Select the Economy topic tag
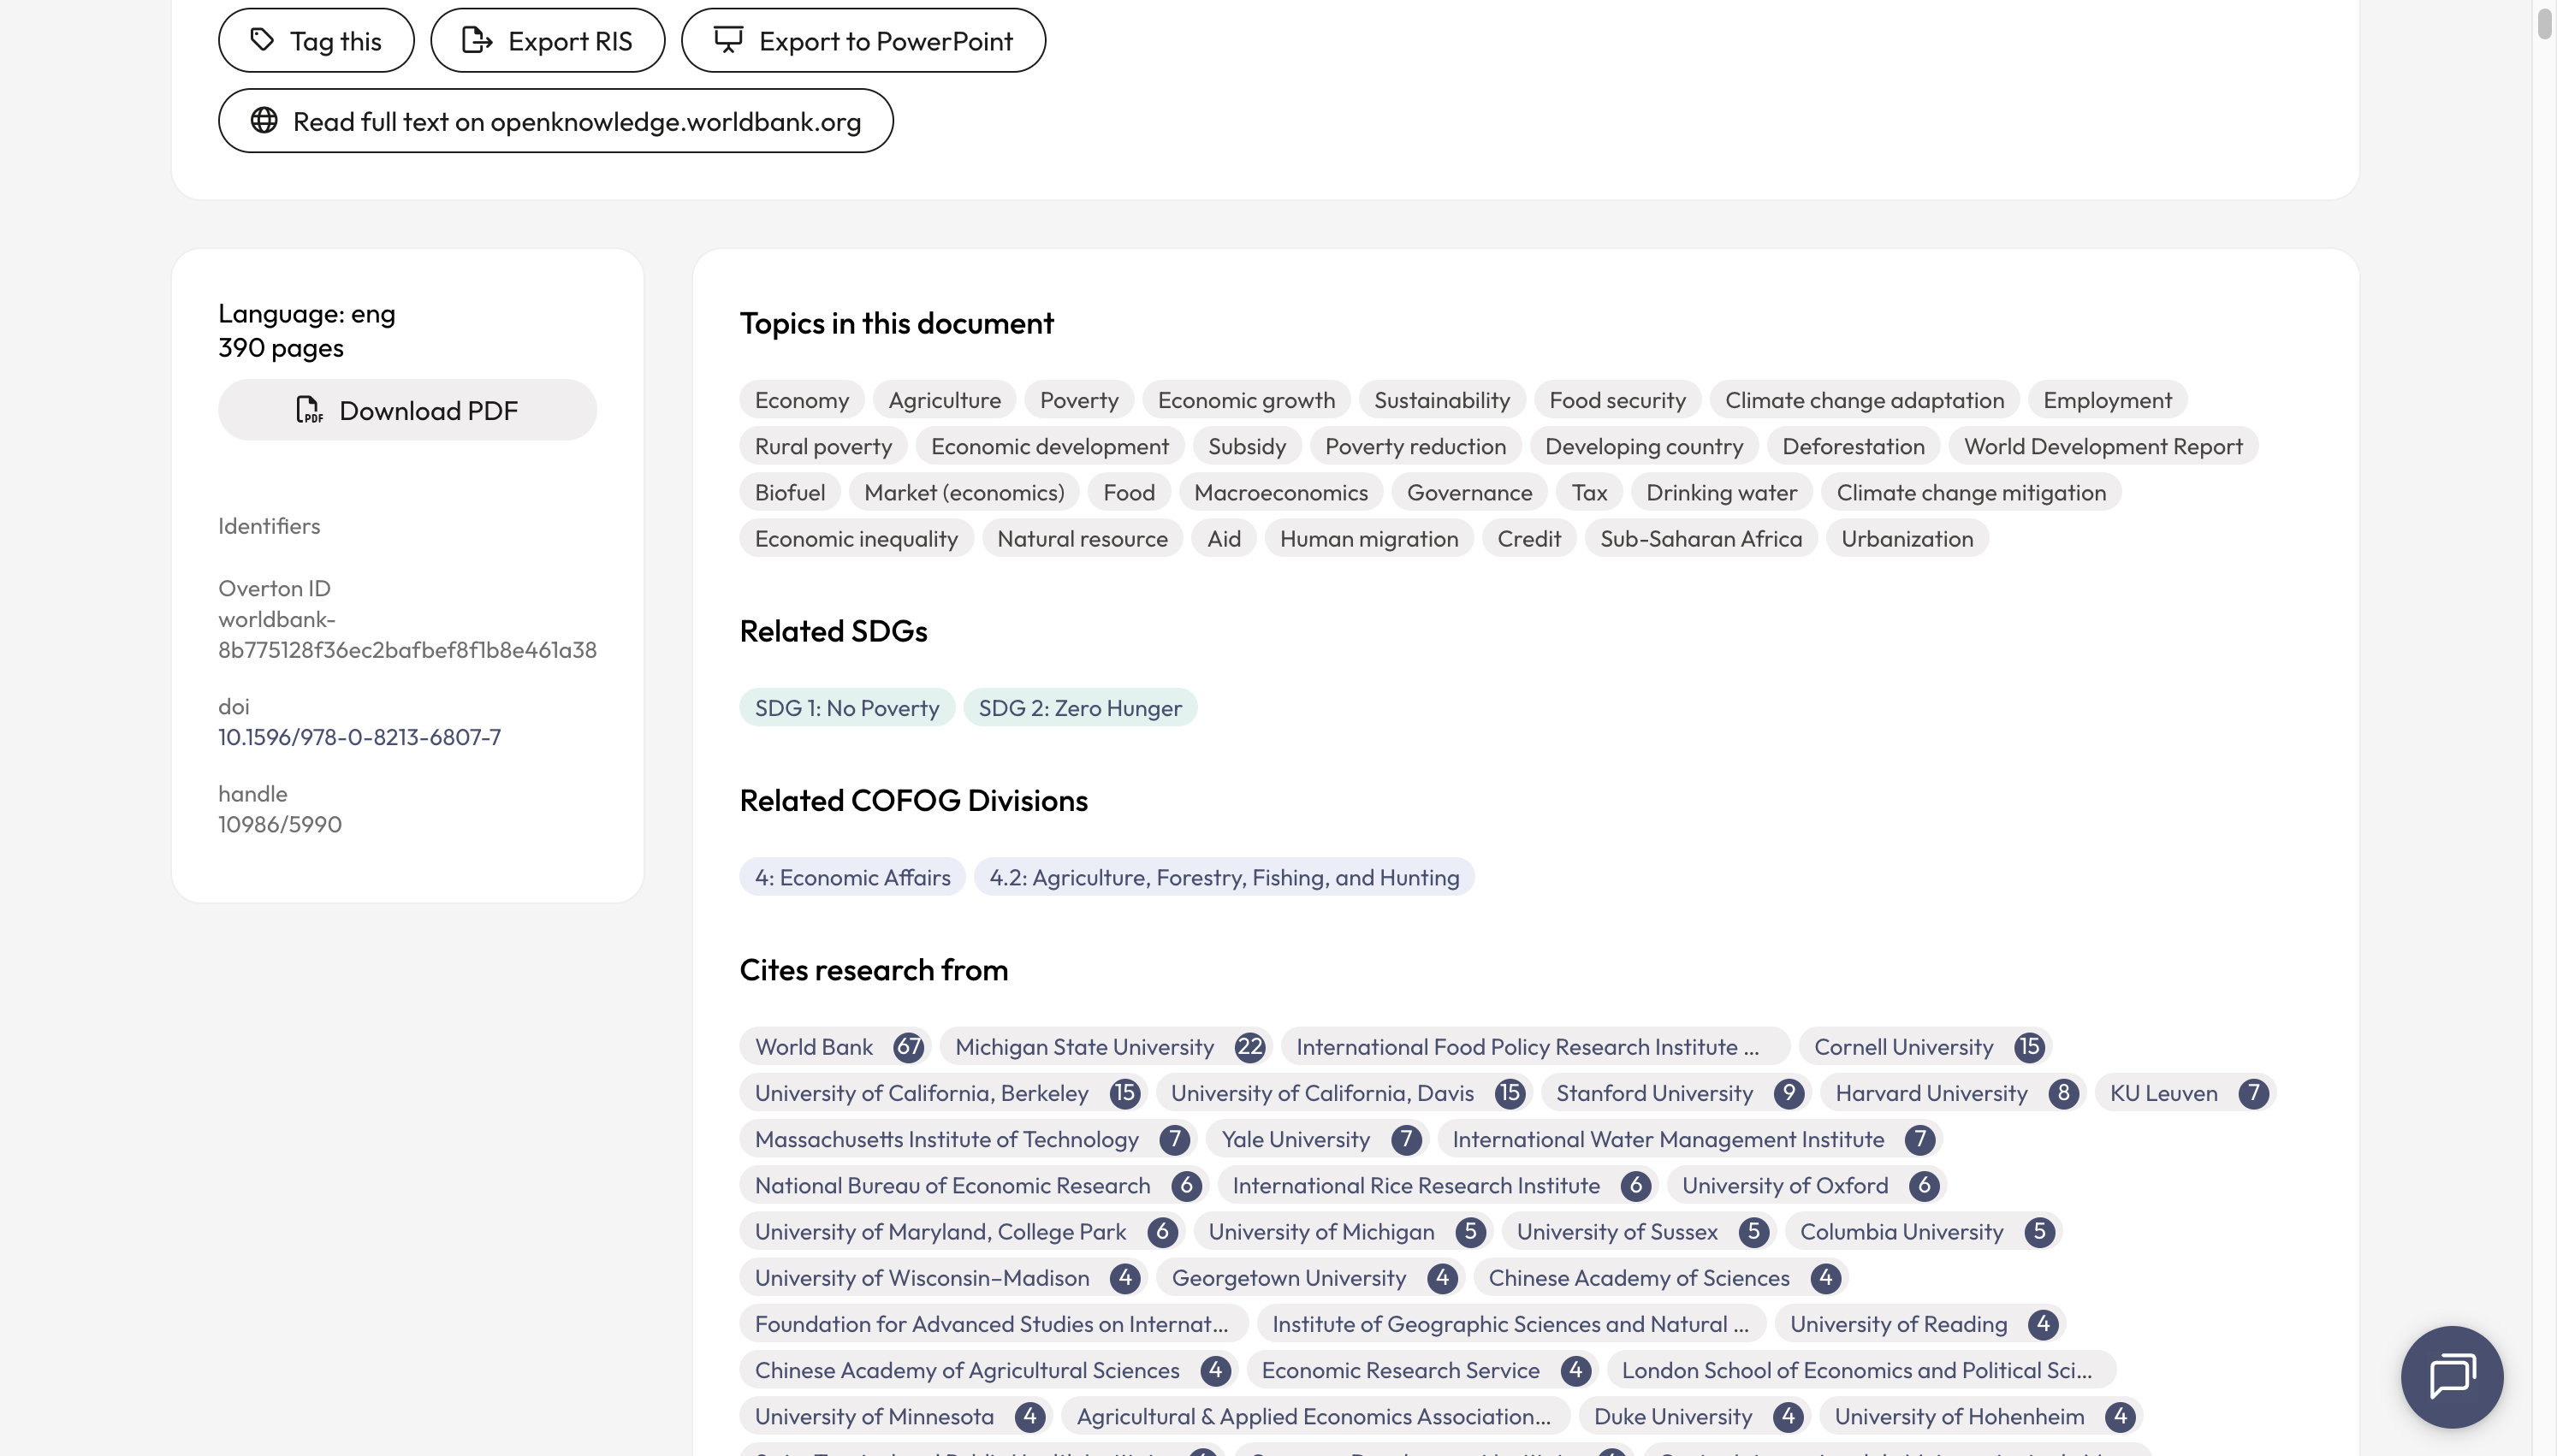 802,400
